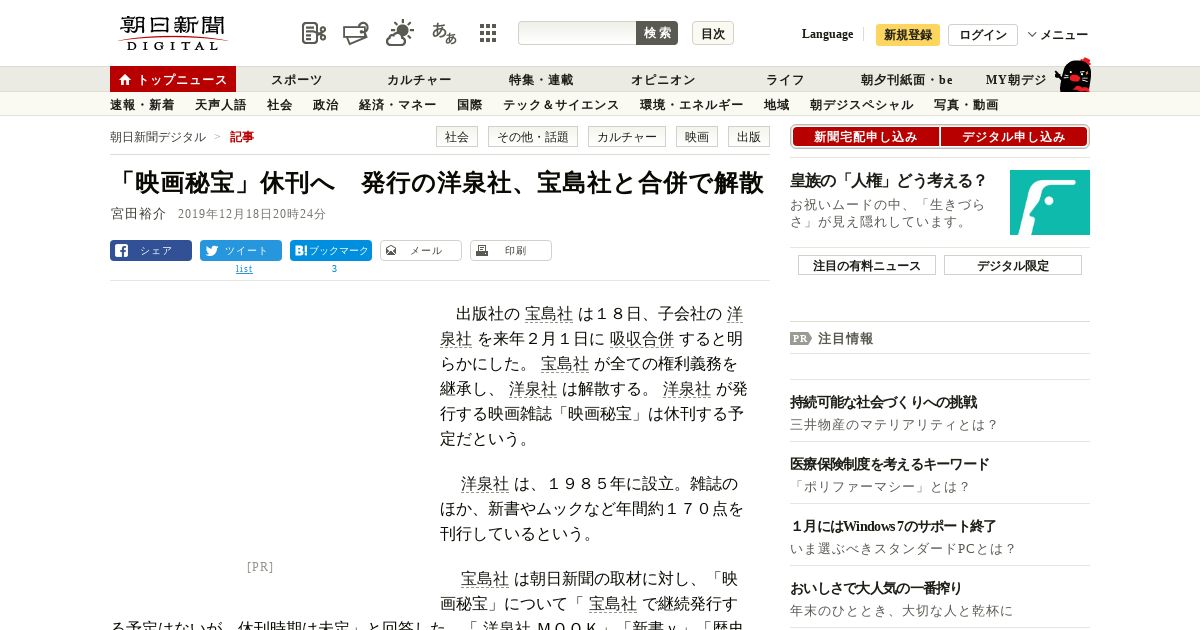Image resolution: width=1200 pixels, height=630 pixels.
Task: Select 天声人語 in the sub menu
Action: (x=221, y=105)
